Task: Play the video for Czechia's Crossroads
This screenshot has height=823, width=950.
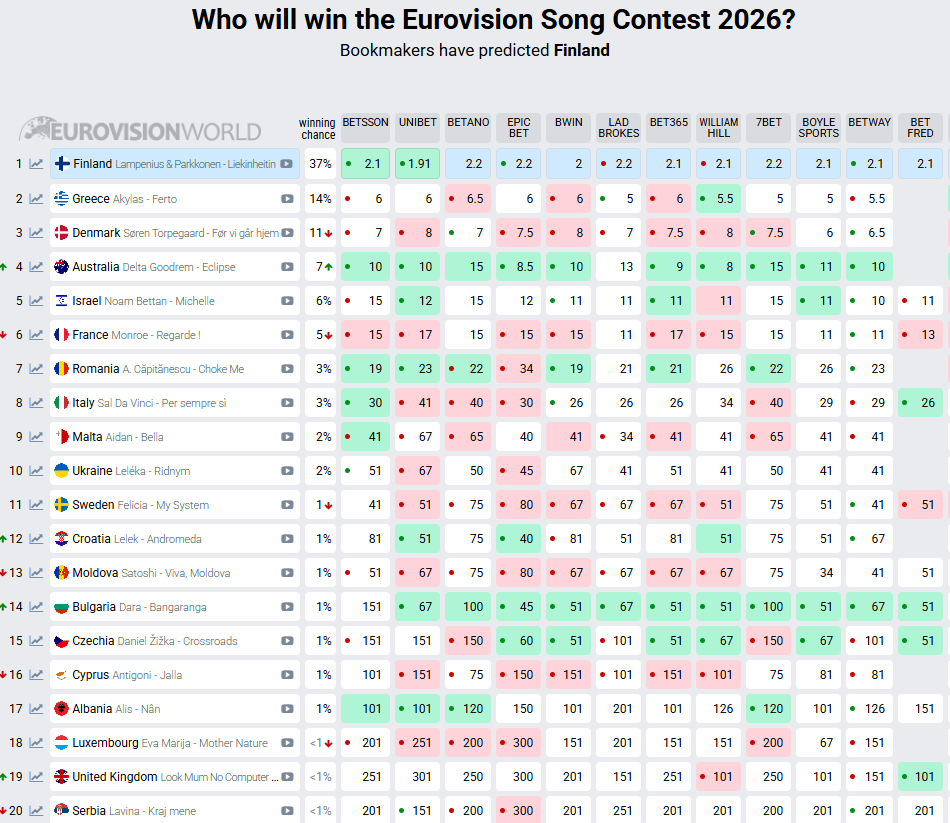Action: point(287,641)
